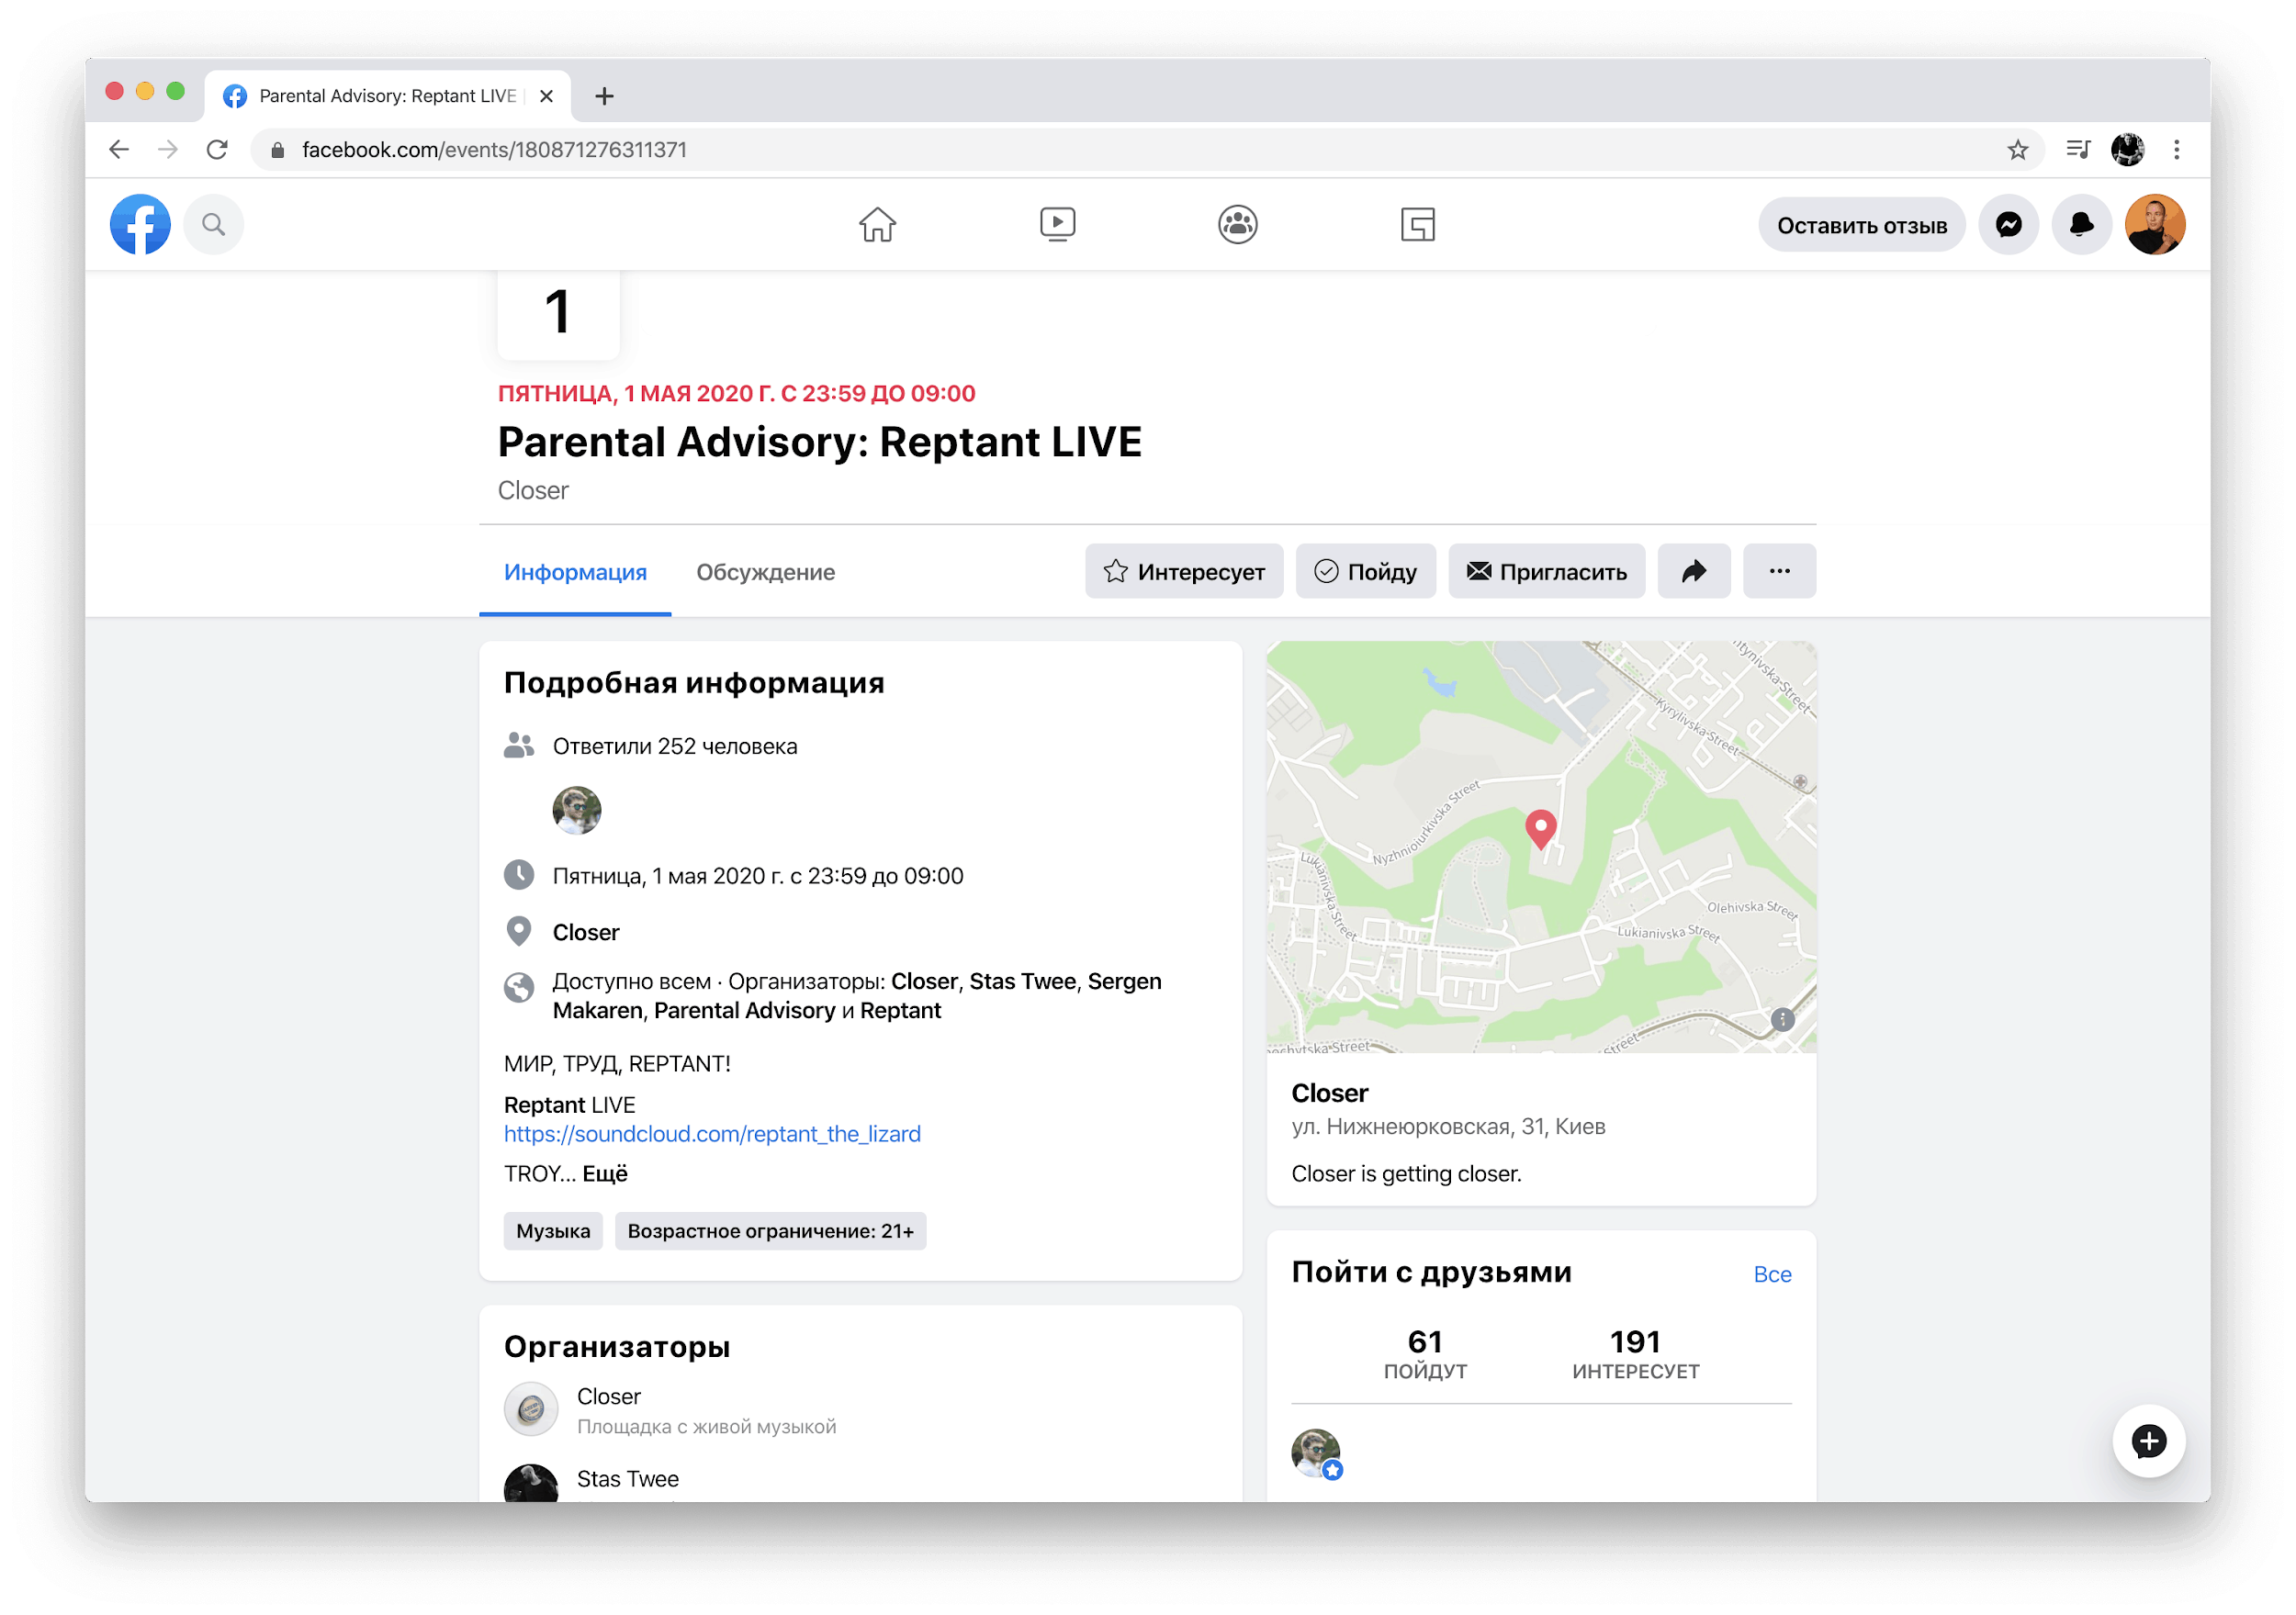Click Возрастное ограничение: 21+ tag

770,1231
